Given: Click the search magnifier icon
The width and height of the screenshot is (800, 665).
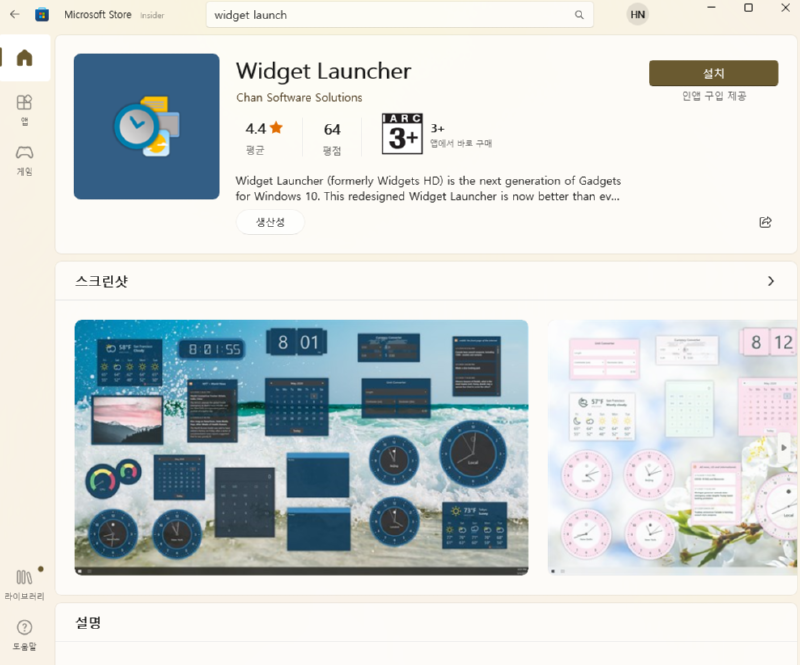Looking at the screenshot, I should 579,15.
